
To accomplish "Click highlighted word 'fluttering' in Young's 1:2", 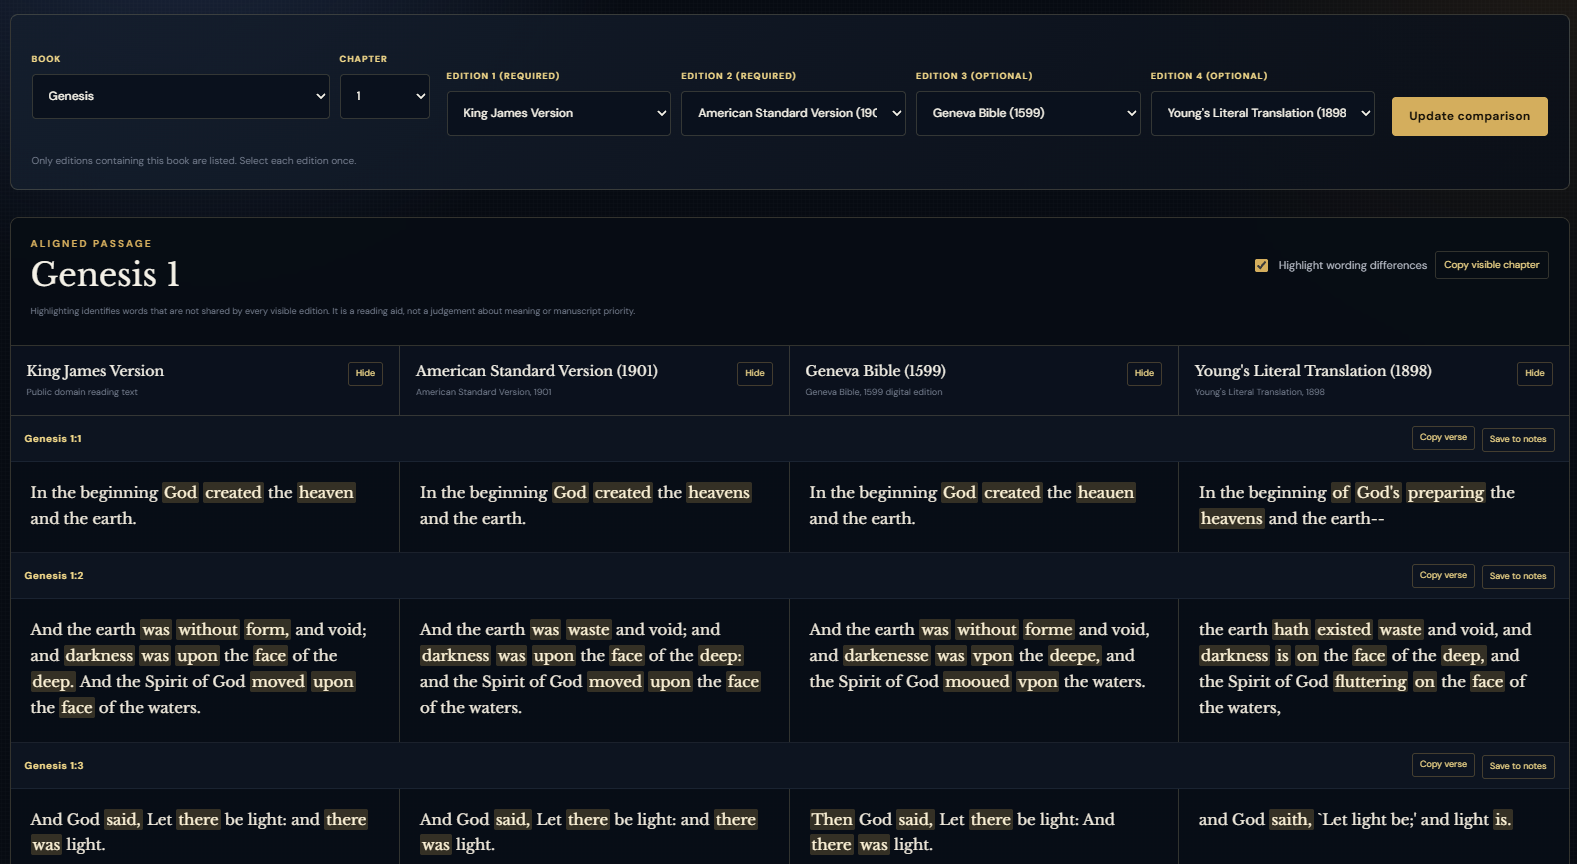I will (1370, 681).
